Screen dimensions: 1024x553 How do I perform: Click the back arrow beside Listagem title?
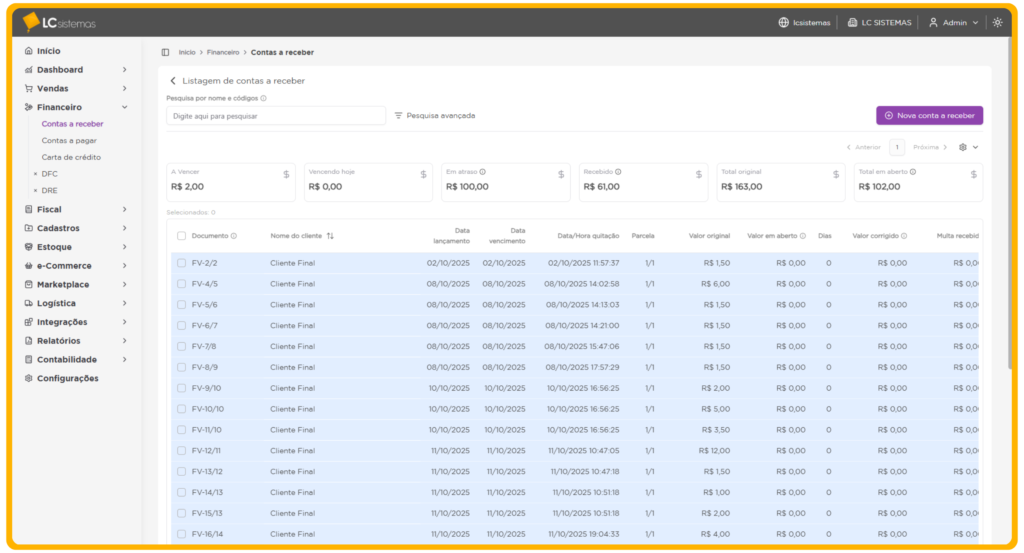173,81
